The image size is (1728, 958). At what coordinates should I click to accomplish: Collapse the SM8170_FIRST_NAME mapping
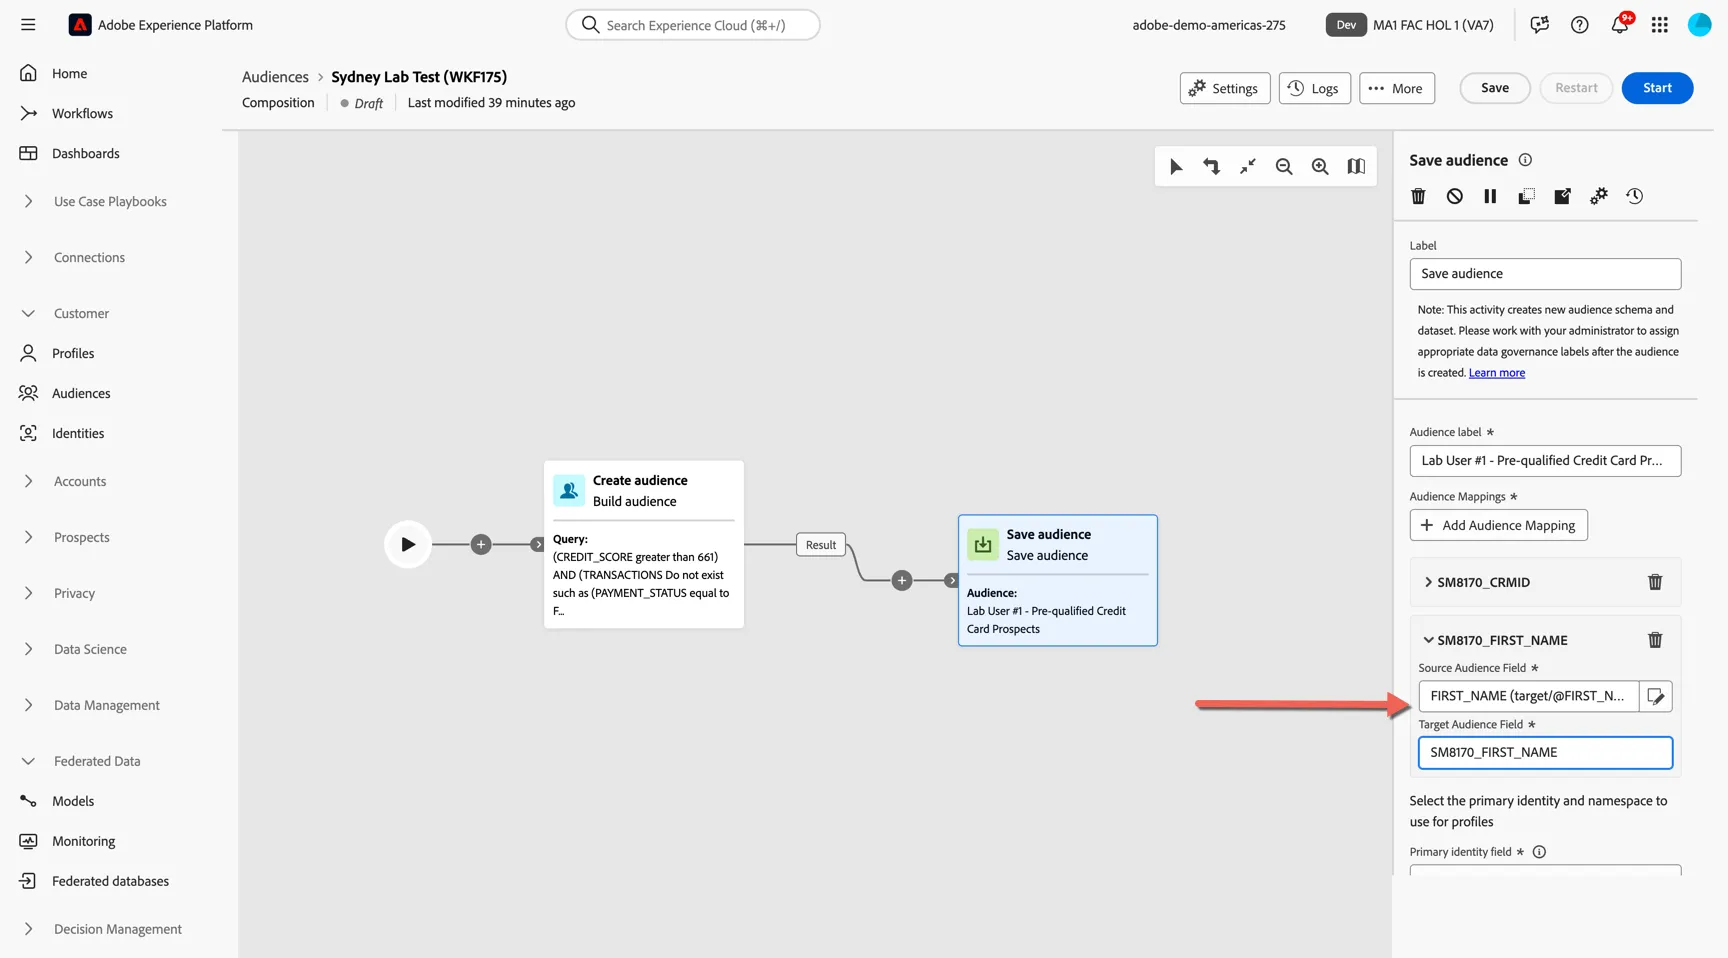(1428, 640)
